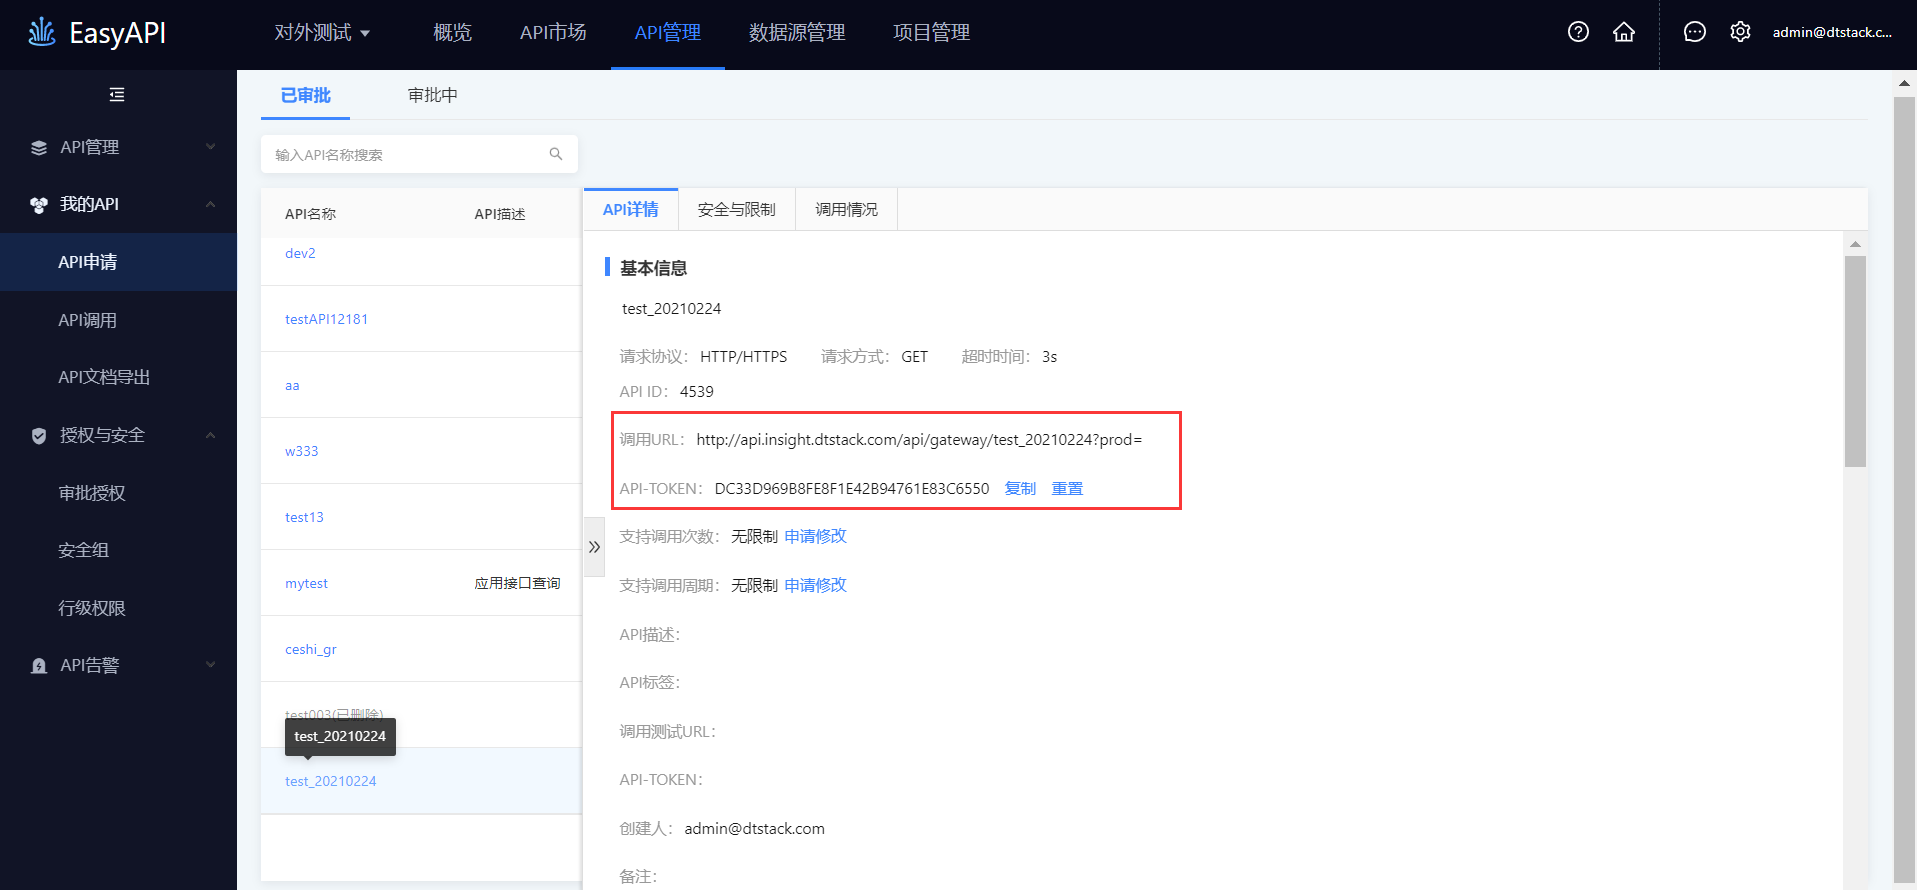Click 申请修改 for 支持调用次数
Image resolution: width=1917 pixels, height=890 pixels.
click(x=815, y=536)
